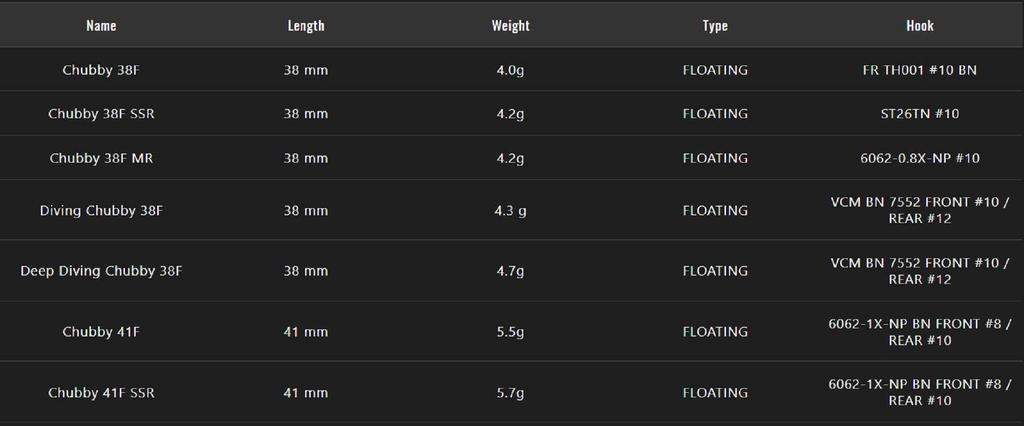Click the 41 mm length for Chubby 41F SSR
The height and width of the screenshot is (426, 1024).
point(306,393)
